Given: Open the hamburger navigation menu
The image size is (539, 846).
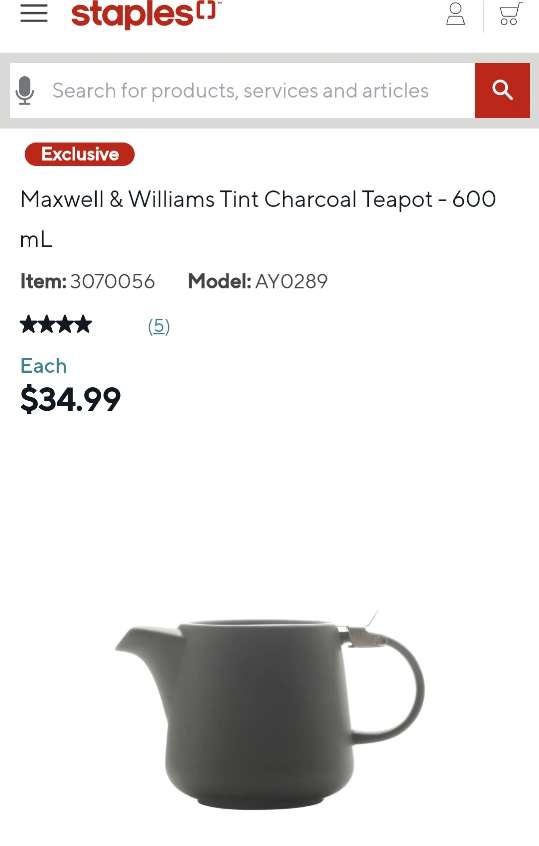Looking at the screenshot, I should (x=34, y=13).
